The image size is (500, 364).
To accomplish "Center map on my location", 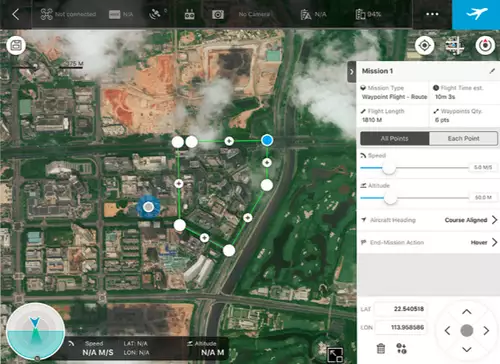I will [x=424, y=45].
